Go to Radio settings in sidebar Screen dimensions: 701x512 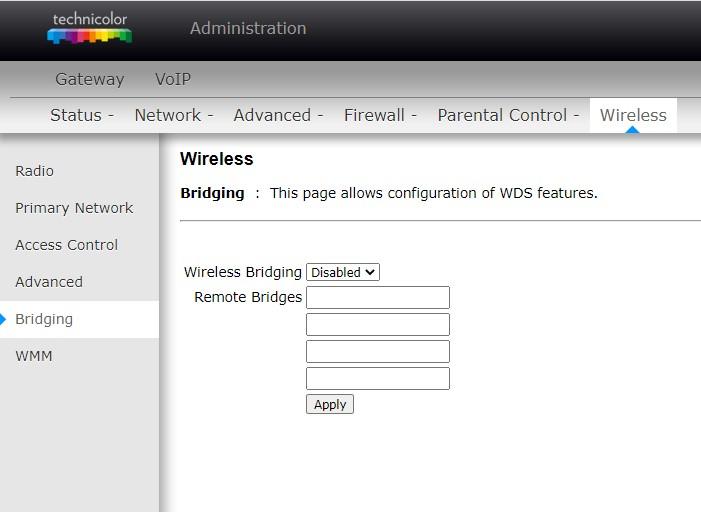34,171
